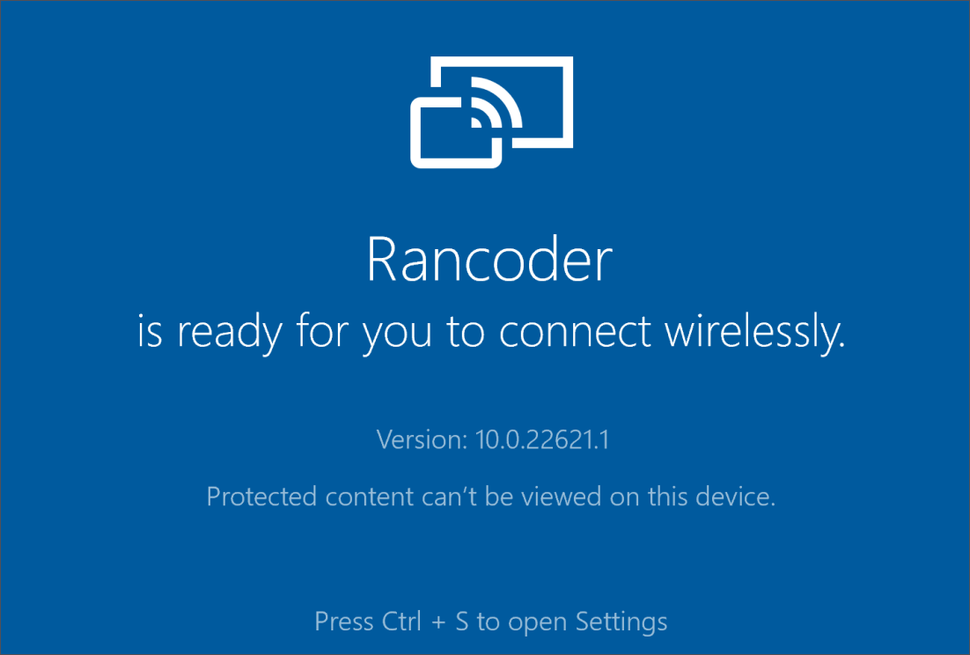Click the wireless display cast icon
Screen dimensions: 970x655
click(x=491, y=111)
